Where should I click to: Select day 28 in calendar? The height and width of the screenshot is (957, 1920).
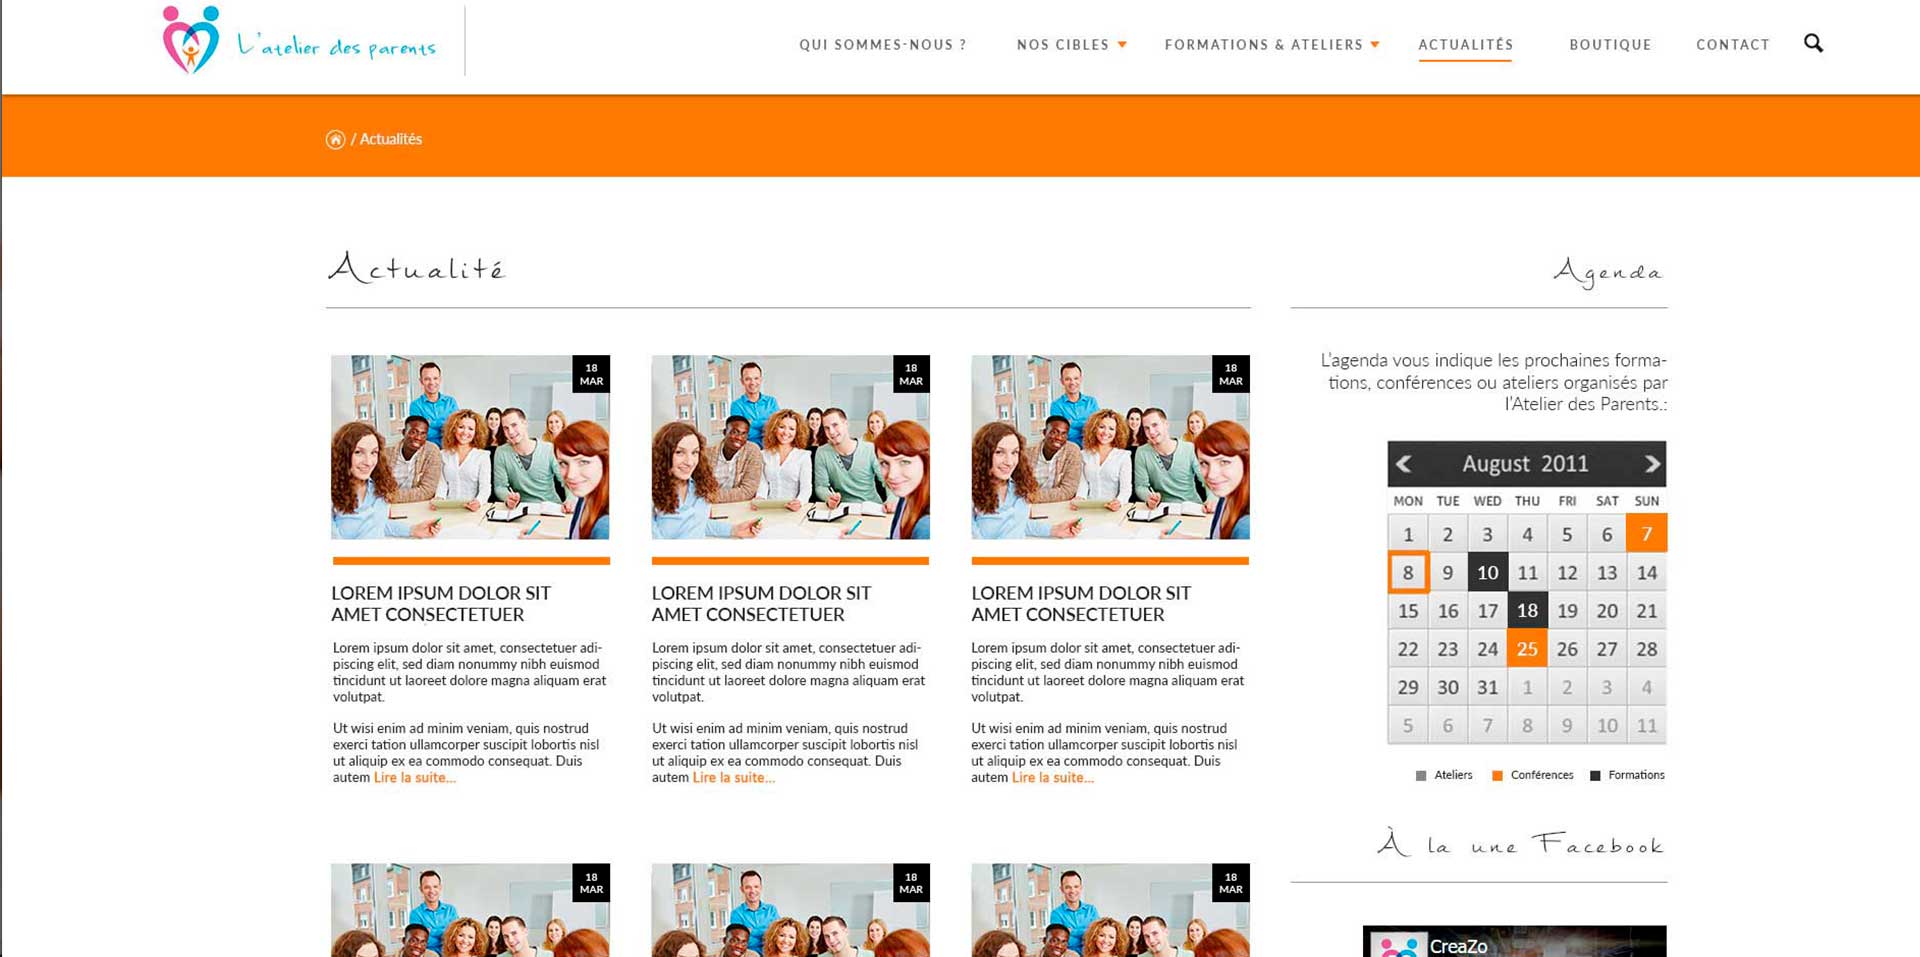(x=1646, y=649)
